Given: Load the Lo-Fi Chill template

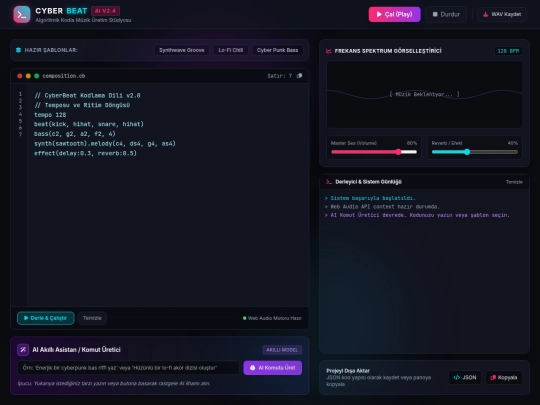Looking at the screenshot, I should [x=231, y=50].
